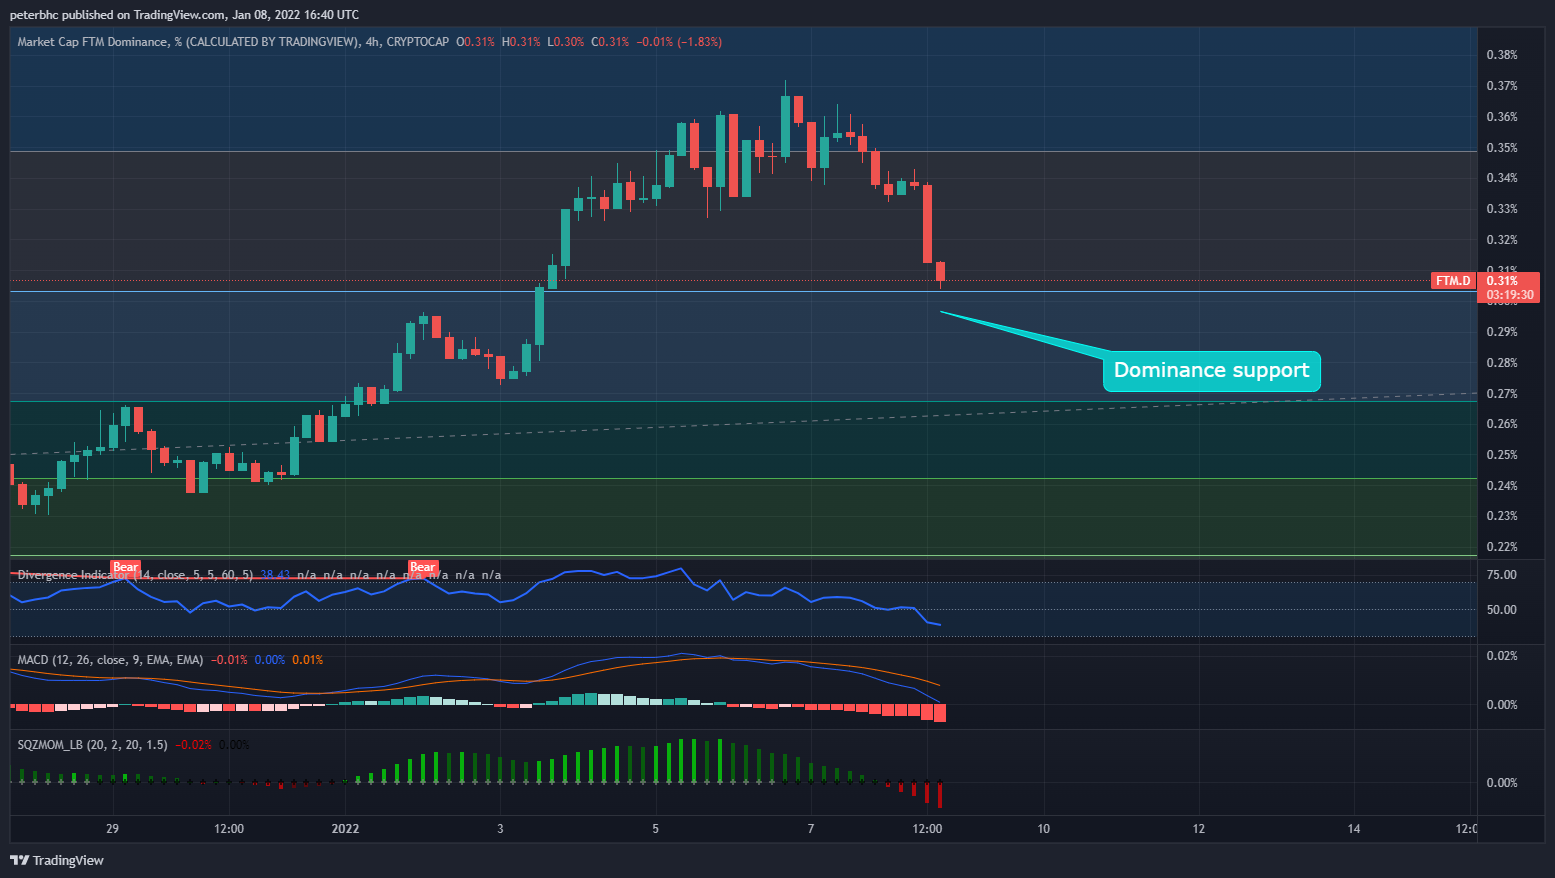Click the 14 date label on time axis
Image resolution: width=1555 pixels, height=878 pixels.
tap(1354, 829)
